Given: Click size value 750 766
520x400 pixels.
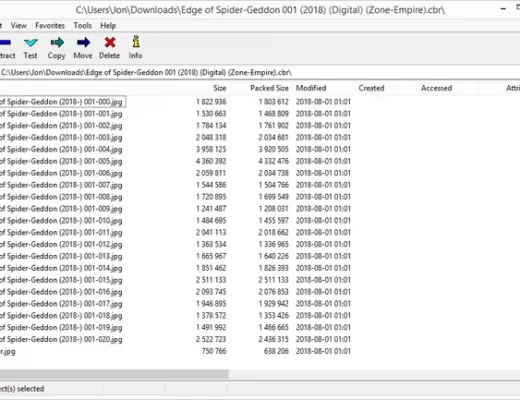Looking at the screenshot, I should (214, 351).
